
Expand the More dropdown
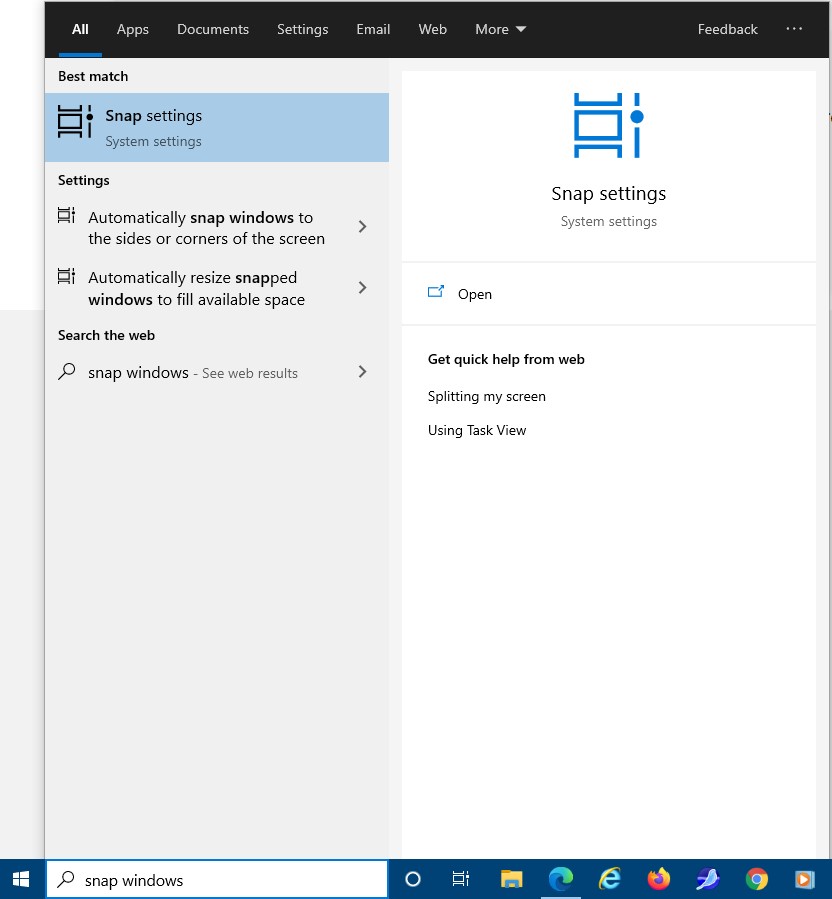500,29
